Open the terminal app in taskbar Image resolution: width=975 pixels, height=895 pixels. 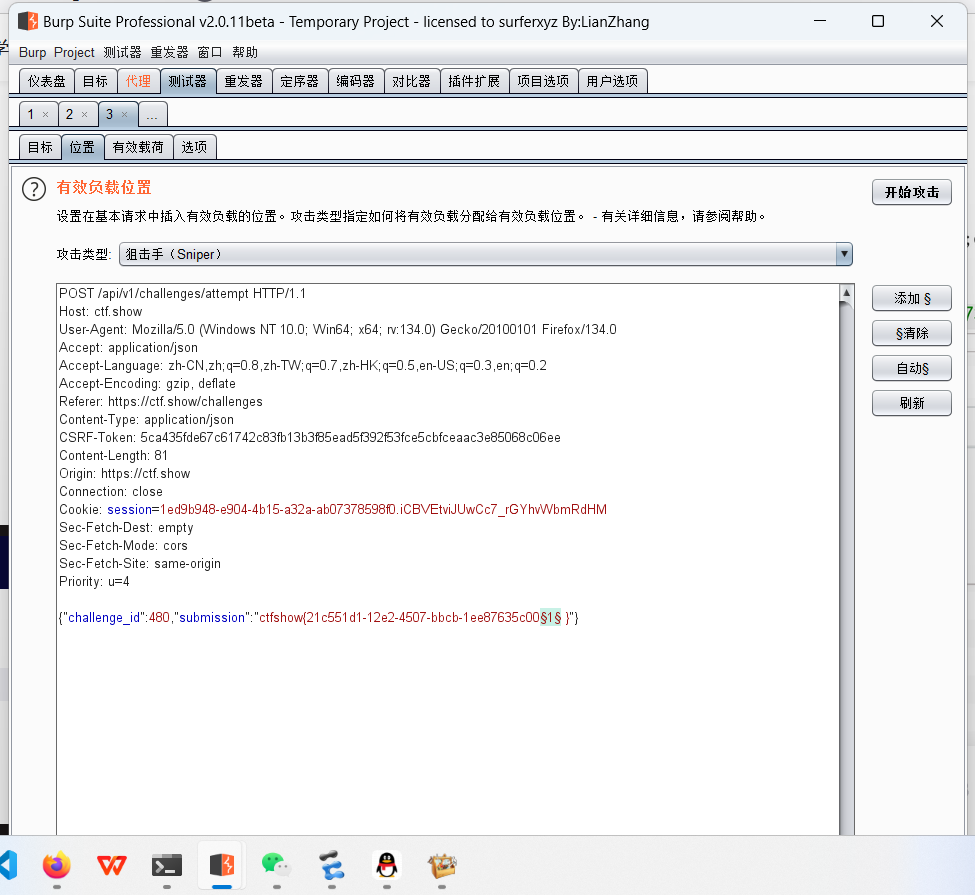click(x=167, y=865)
